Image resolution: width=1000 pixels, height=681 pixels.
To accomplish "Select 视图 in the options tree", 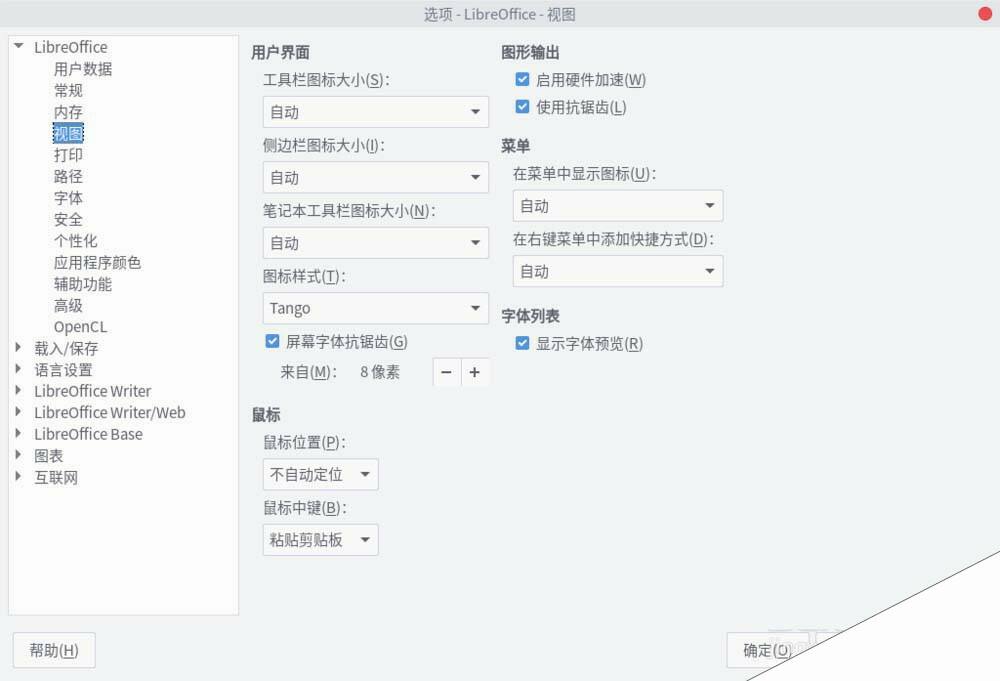I will [68, 133].
